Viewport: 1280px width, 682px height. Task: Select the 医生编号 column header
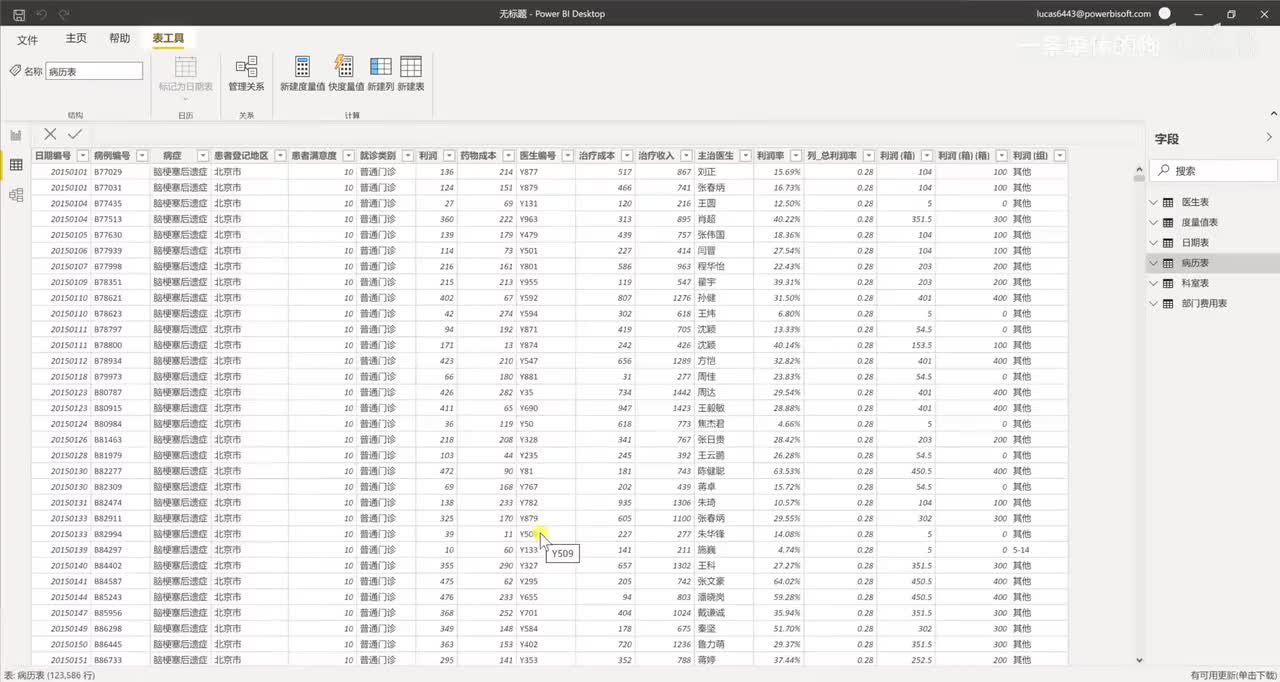[537, 156]
